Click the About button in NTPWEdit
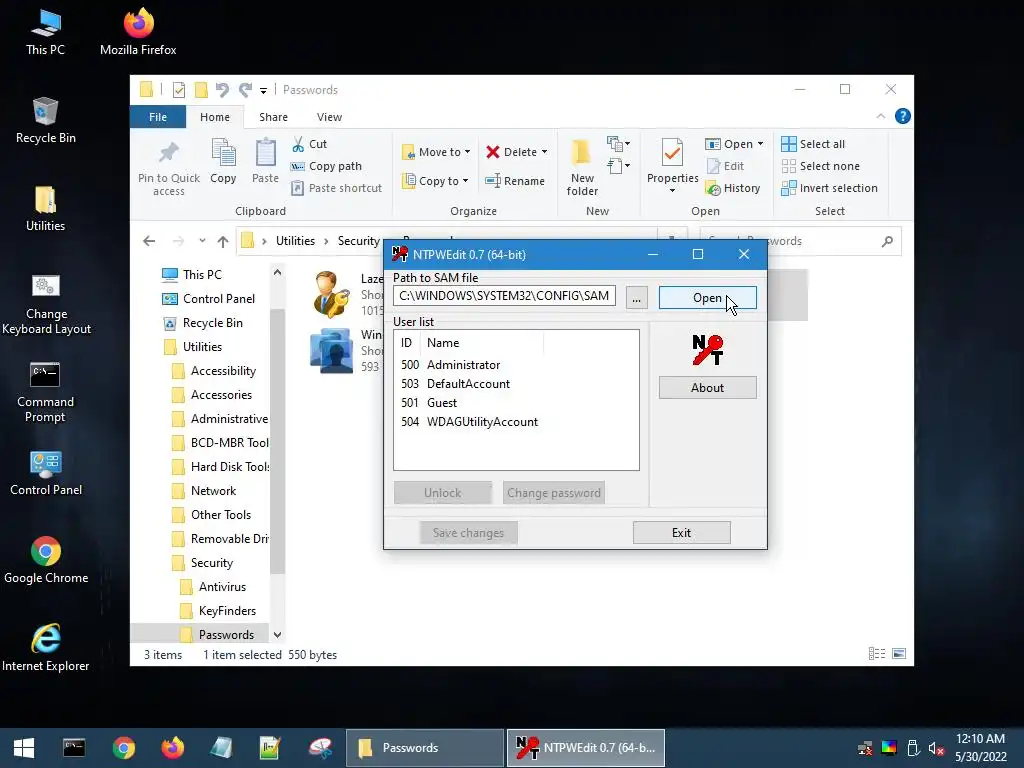 [707, 387]
